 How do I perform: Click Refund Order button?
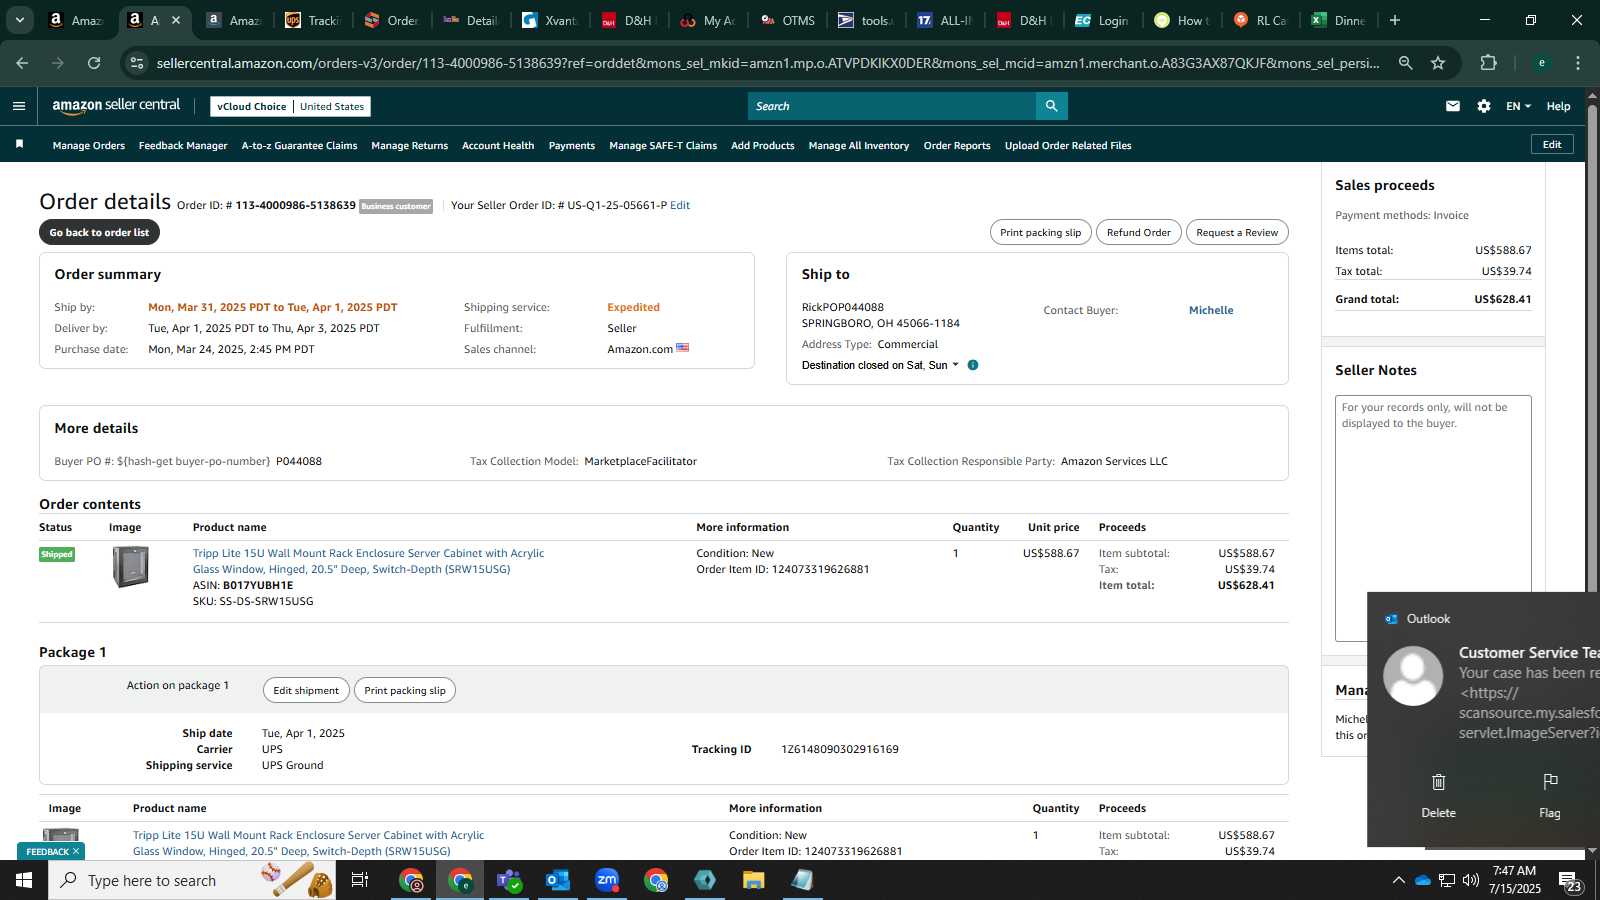pyautogui.click(x=1138, y=232)
